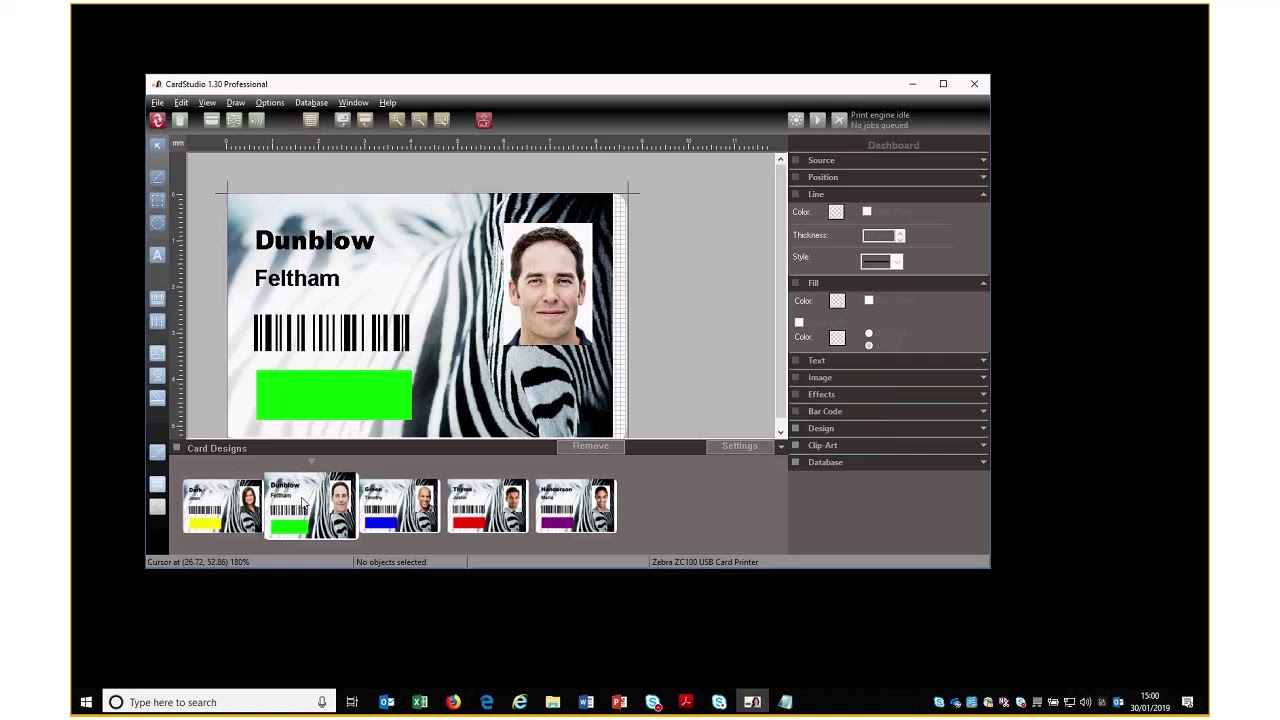Click the red refresh icon in toolbar
1280x720 pixels.
click(157, 120)
